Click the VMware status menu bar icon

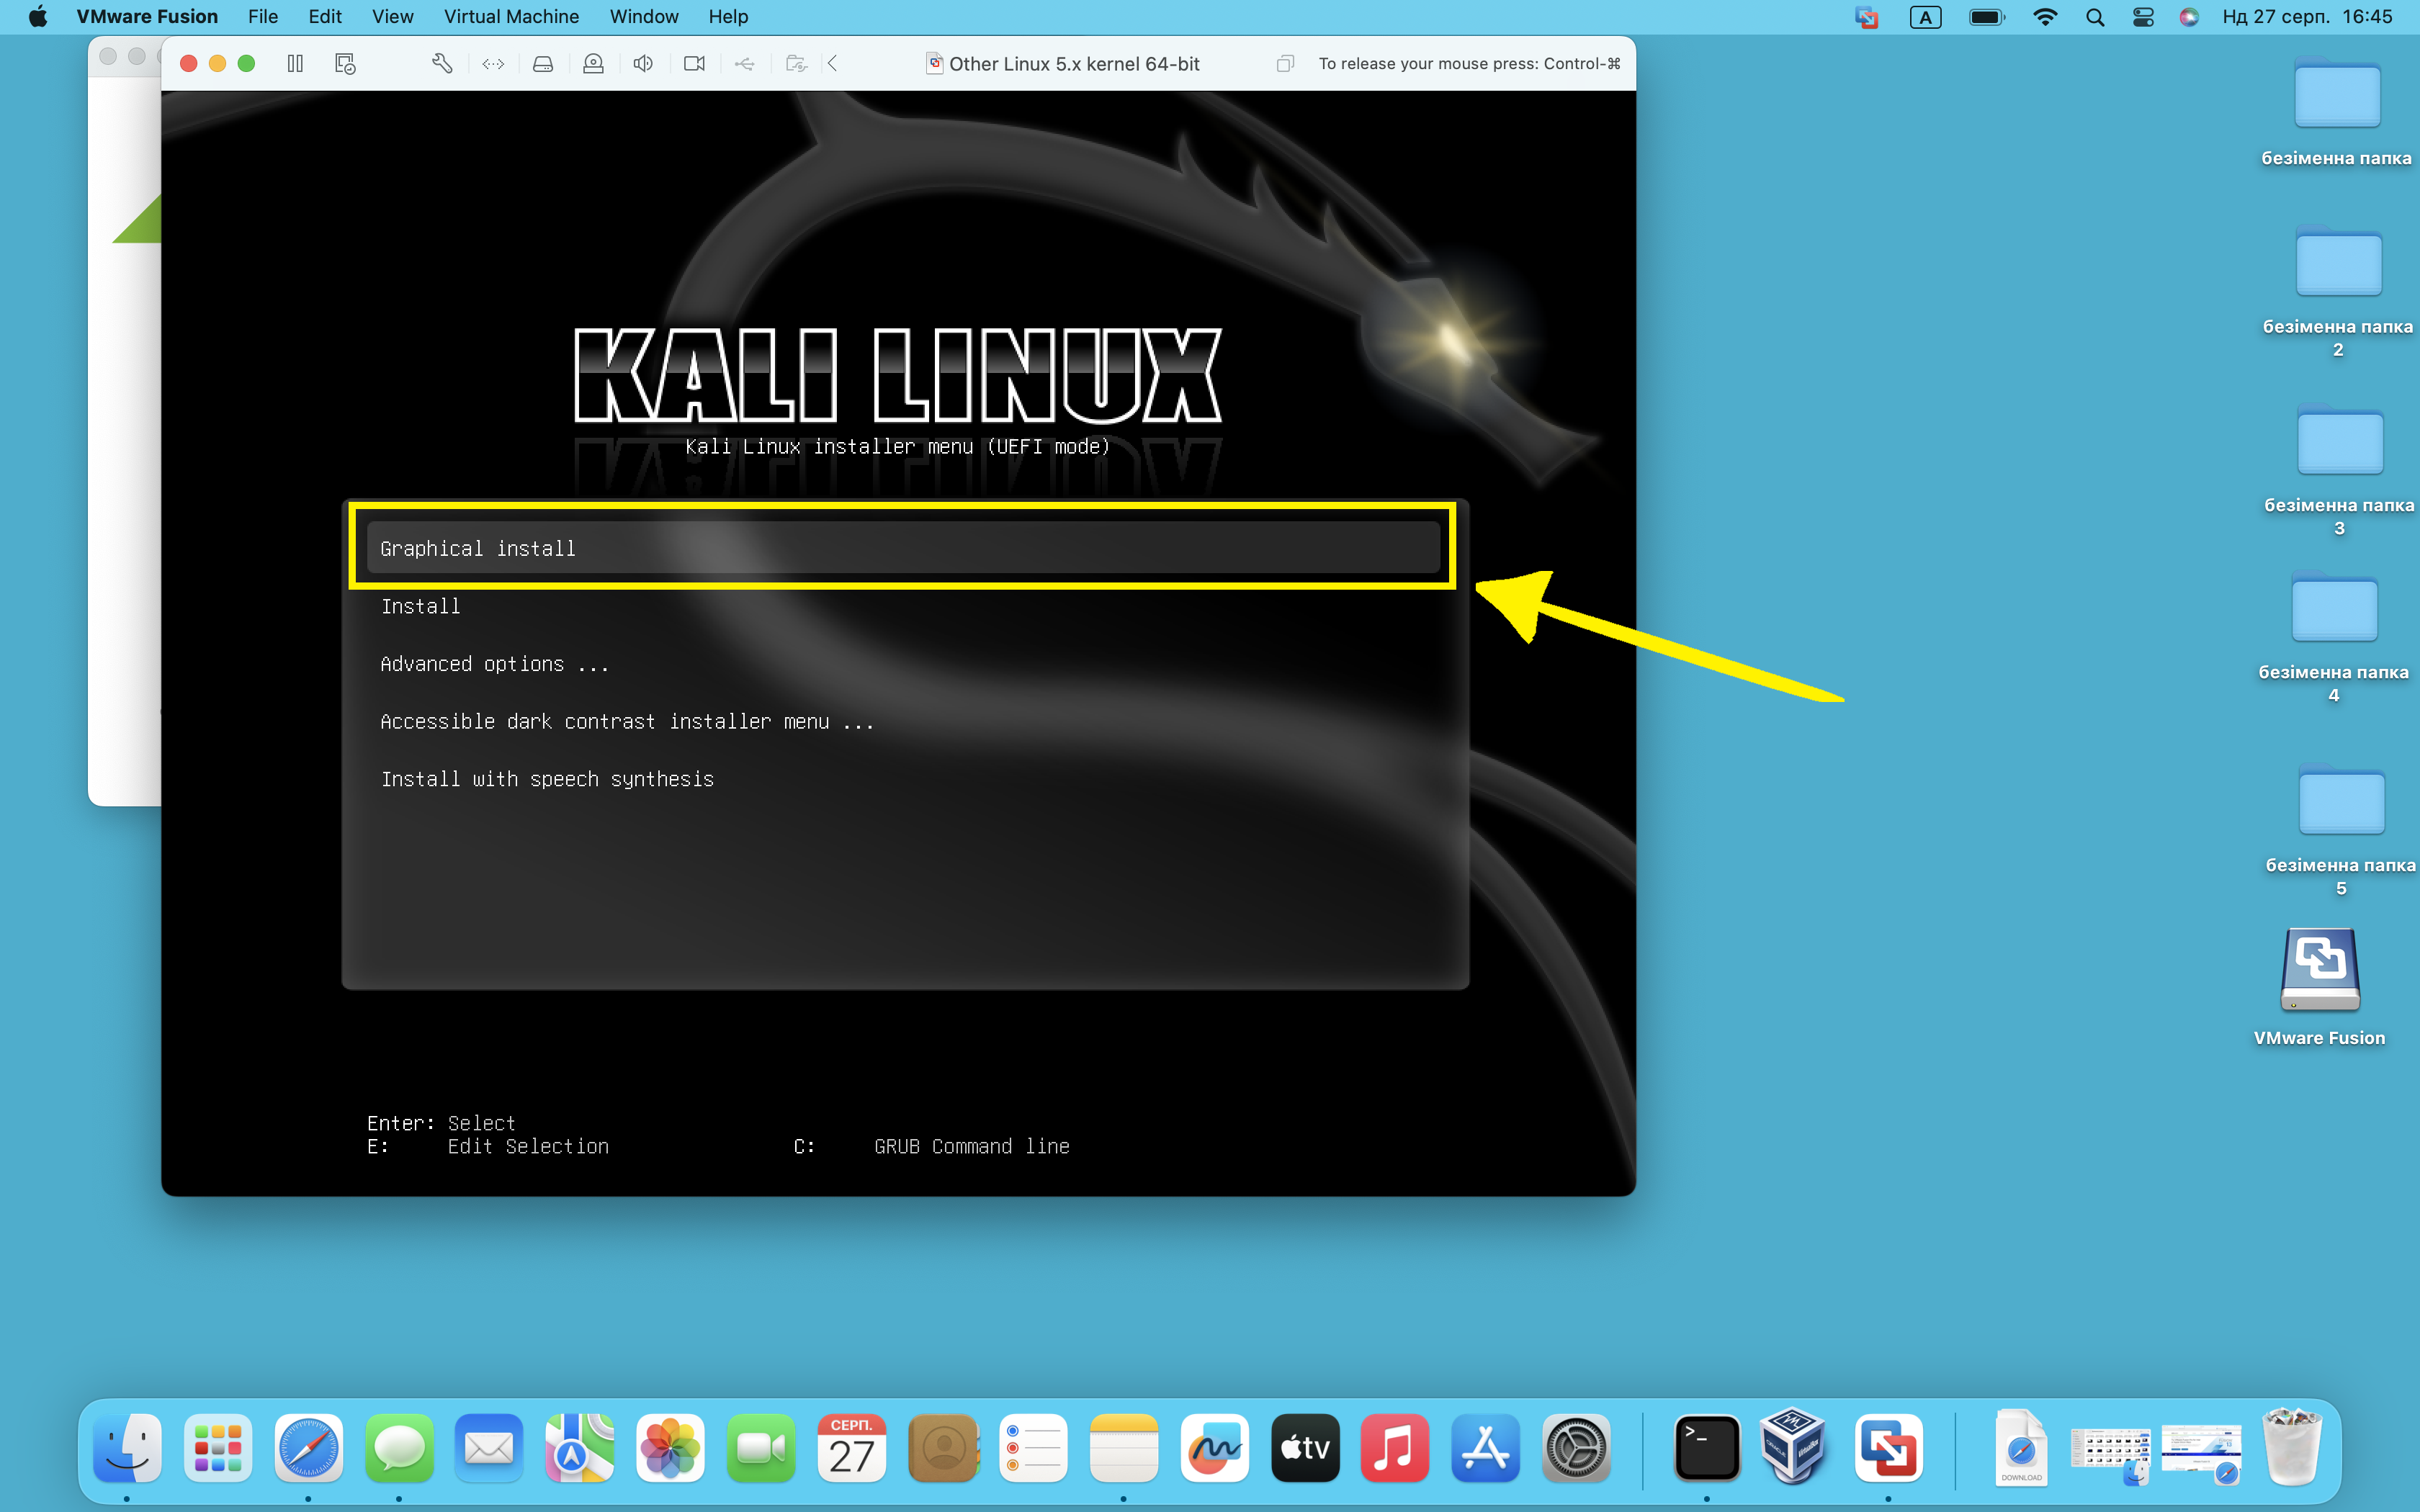click(x=1867, y=17)
